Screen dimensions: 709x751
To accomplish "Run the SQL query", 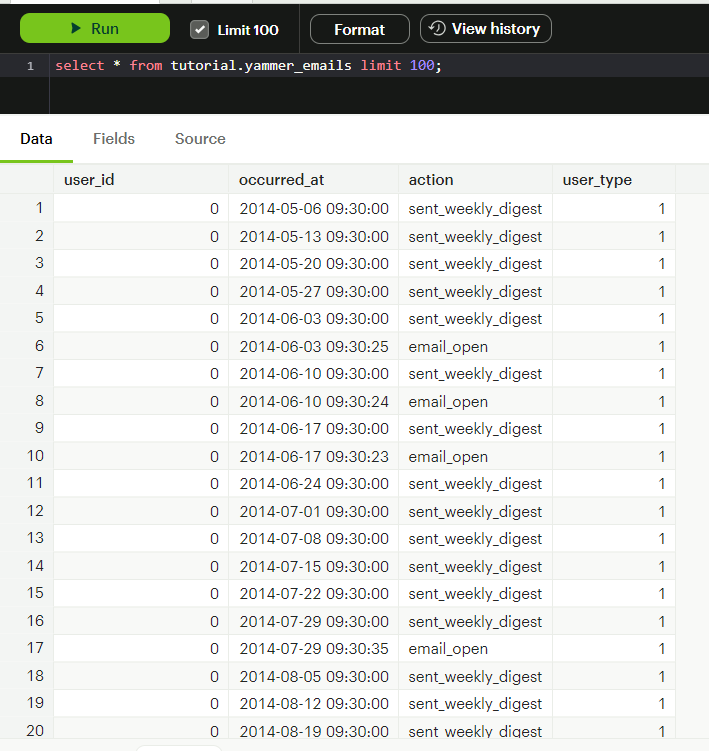I will click(95, 28).
